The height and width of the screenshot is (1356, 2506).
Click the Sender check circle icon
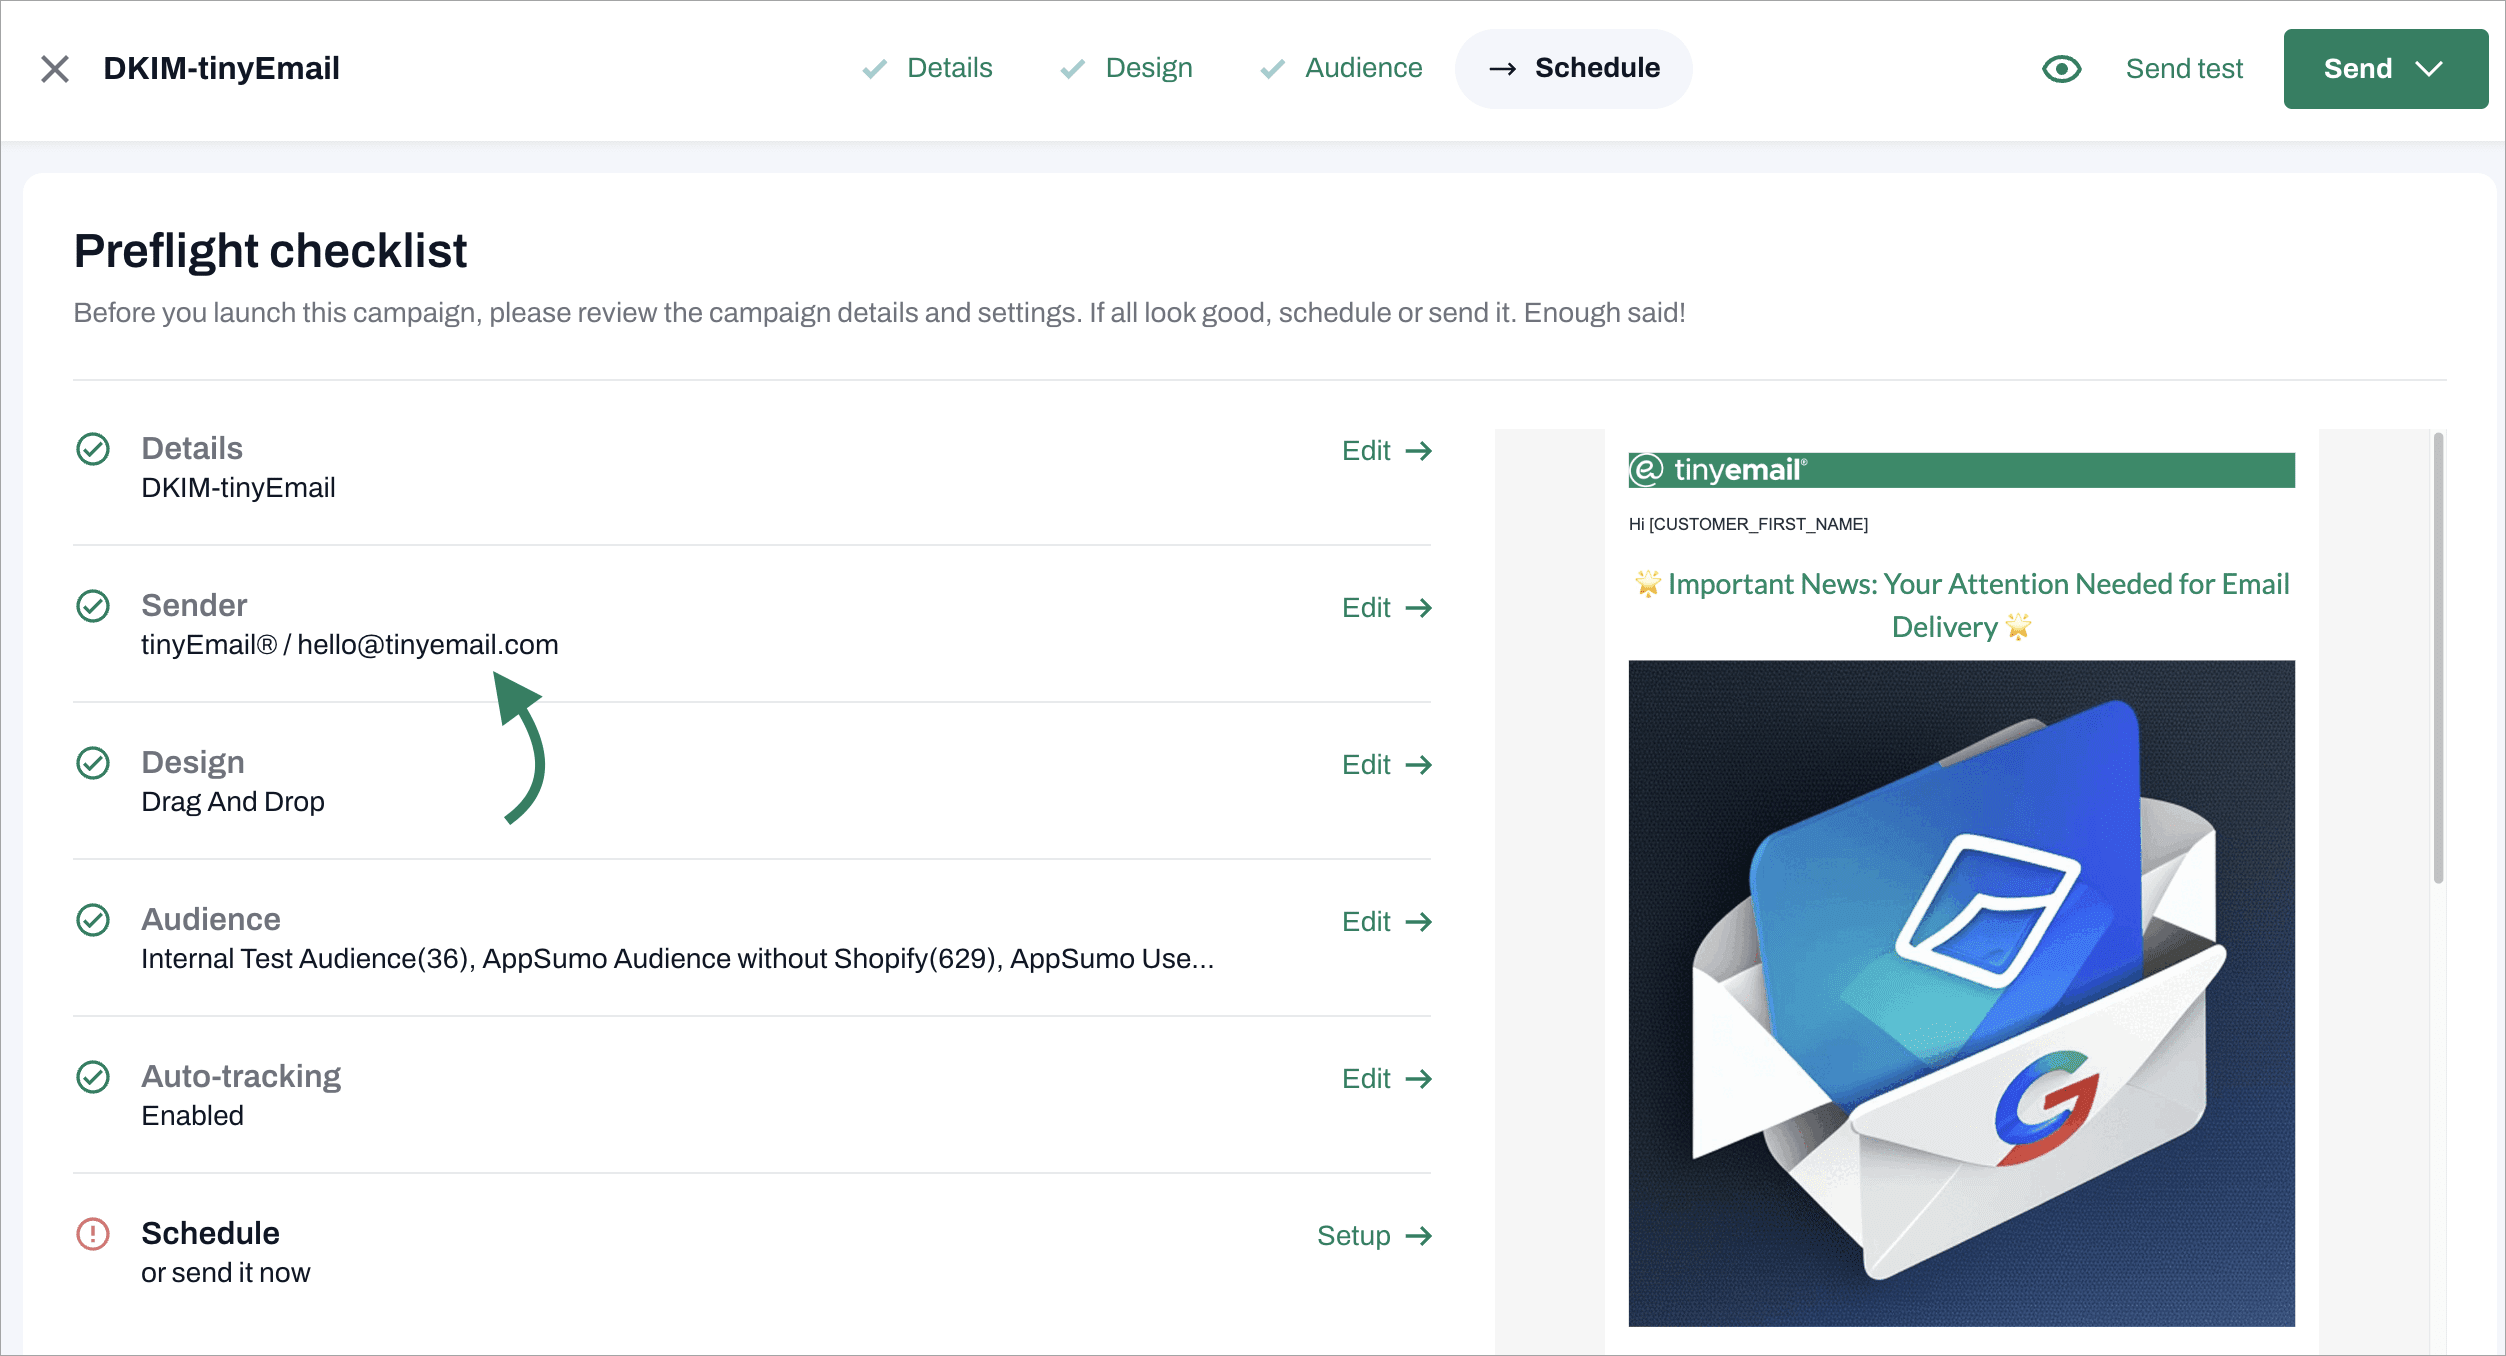point(93,606)
